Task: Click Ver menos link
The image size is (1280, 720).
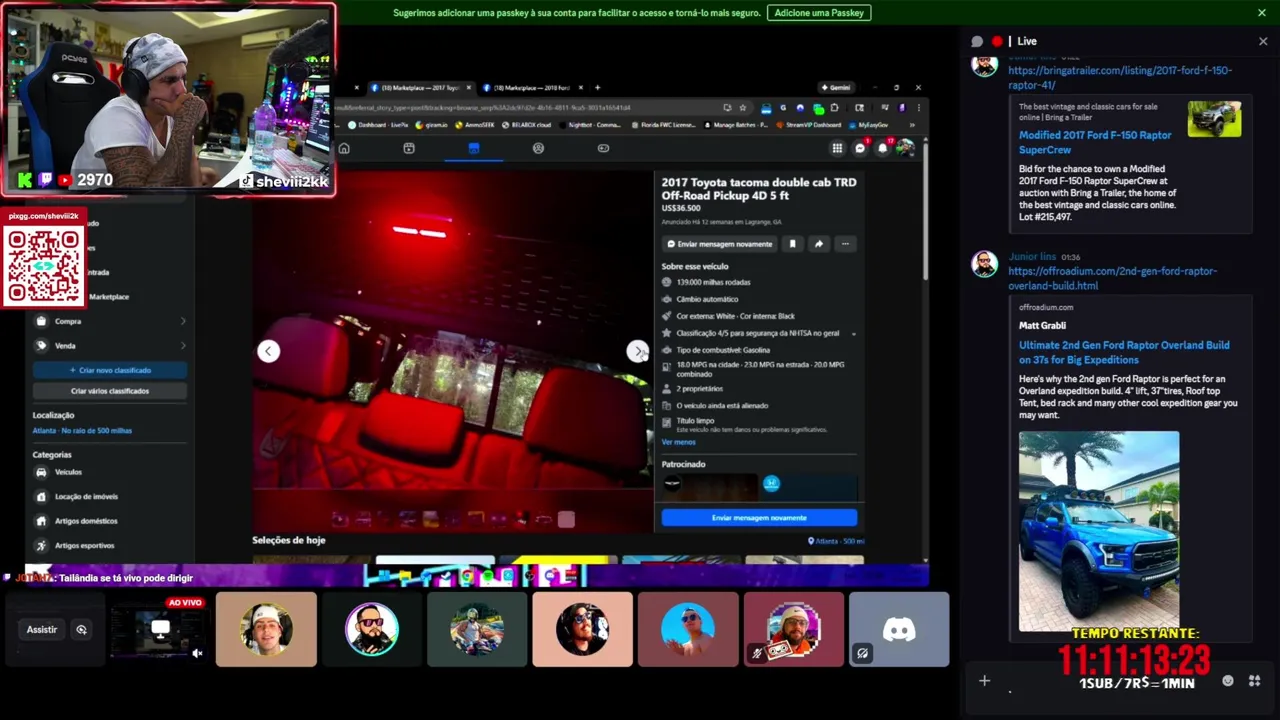Action: (678, 442)
